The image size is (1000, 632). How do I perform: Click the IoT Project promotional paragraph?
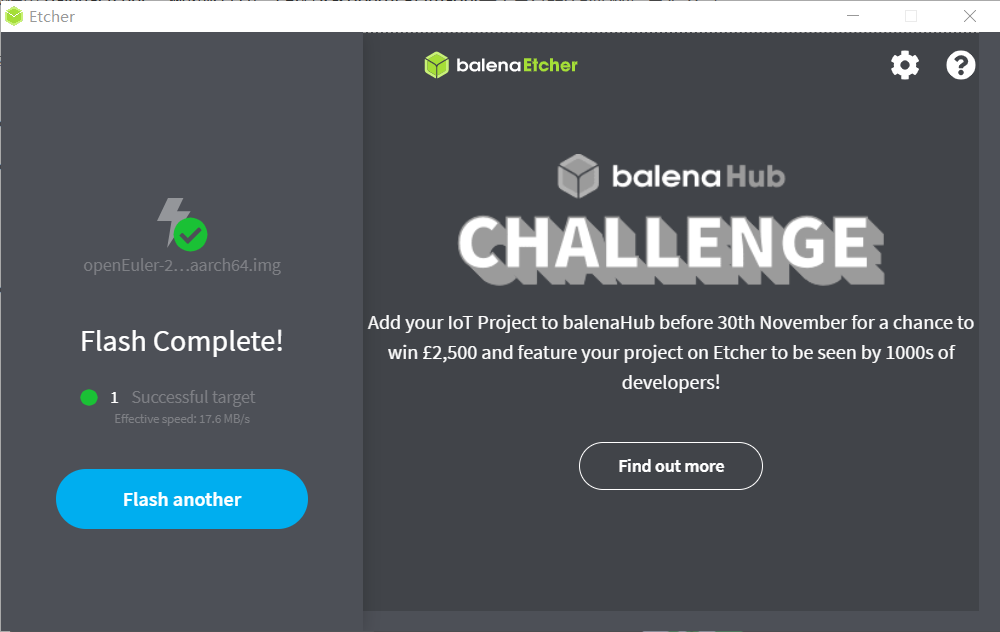click(x=671, y=353)
